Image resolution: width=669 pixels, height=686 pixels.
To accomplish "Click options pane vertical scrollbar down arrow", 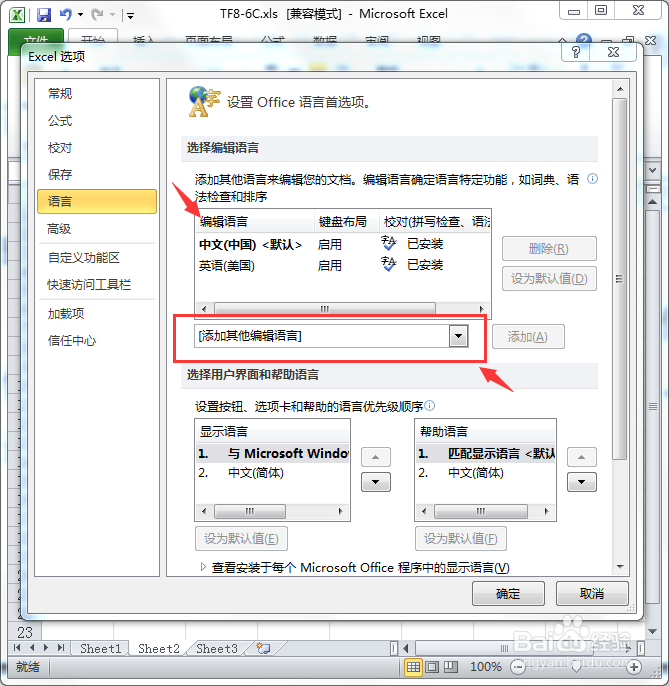I will pos(620,567).
